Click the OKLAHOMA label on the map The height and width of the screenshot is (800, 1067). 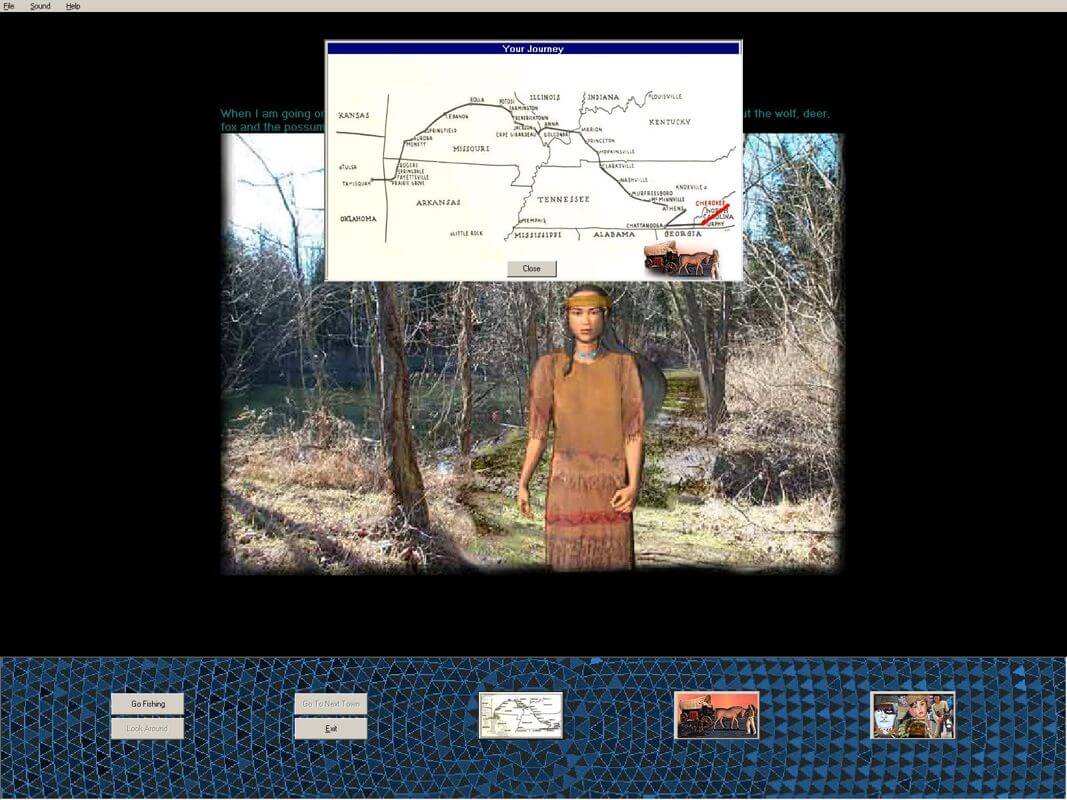pyautogui.click(x=358, y=219)
